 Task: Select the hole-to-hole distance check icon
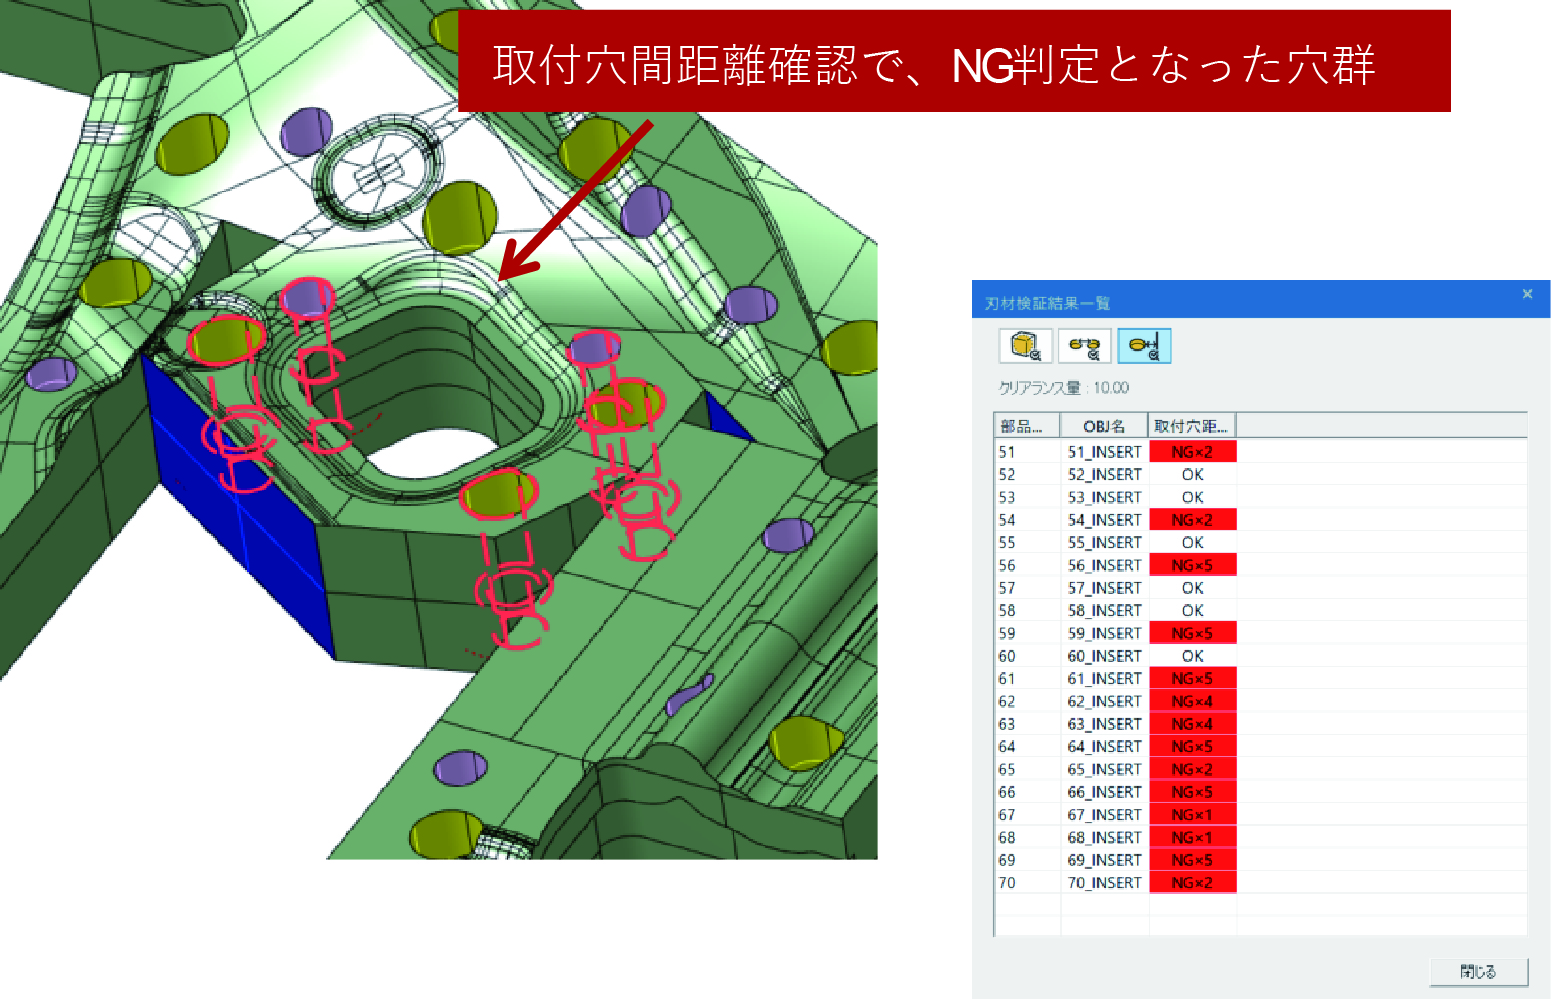(1084, 346)
